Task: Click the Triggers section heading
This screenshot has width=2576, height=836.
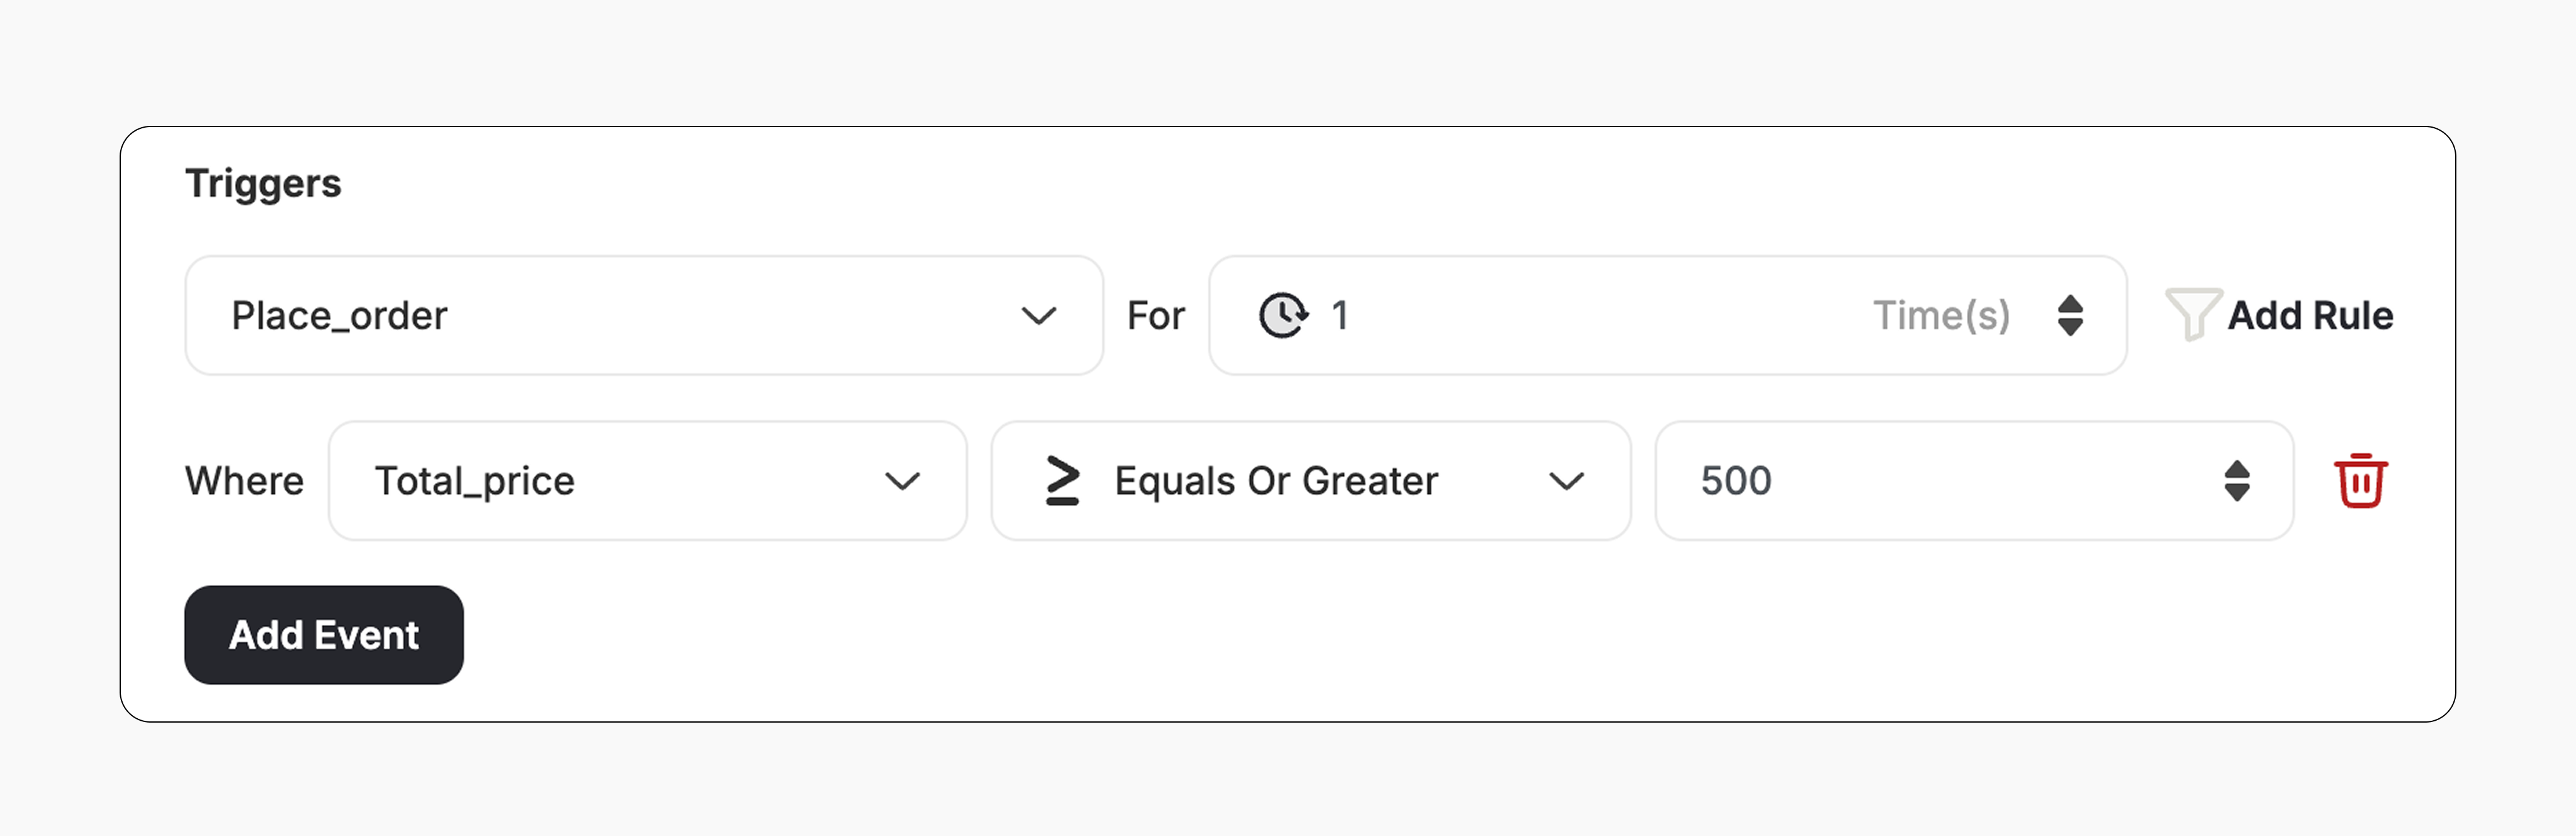Action: click(x=263, y=183)
